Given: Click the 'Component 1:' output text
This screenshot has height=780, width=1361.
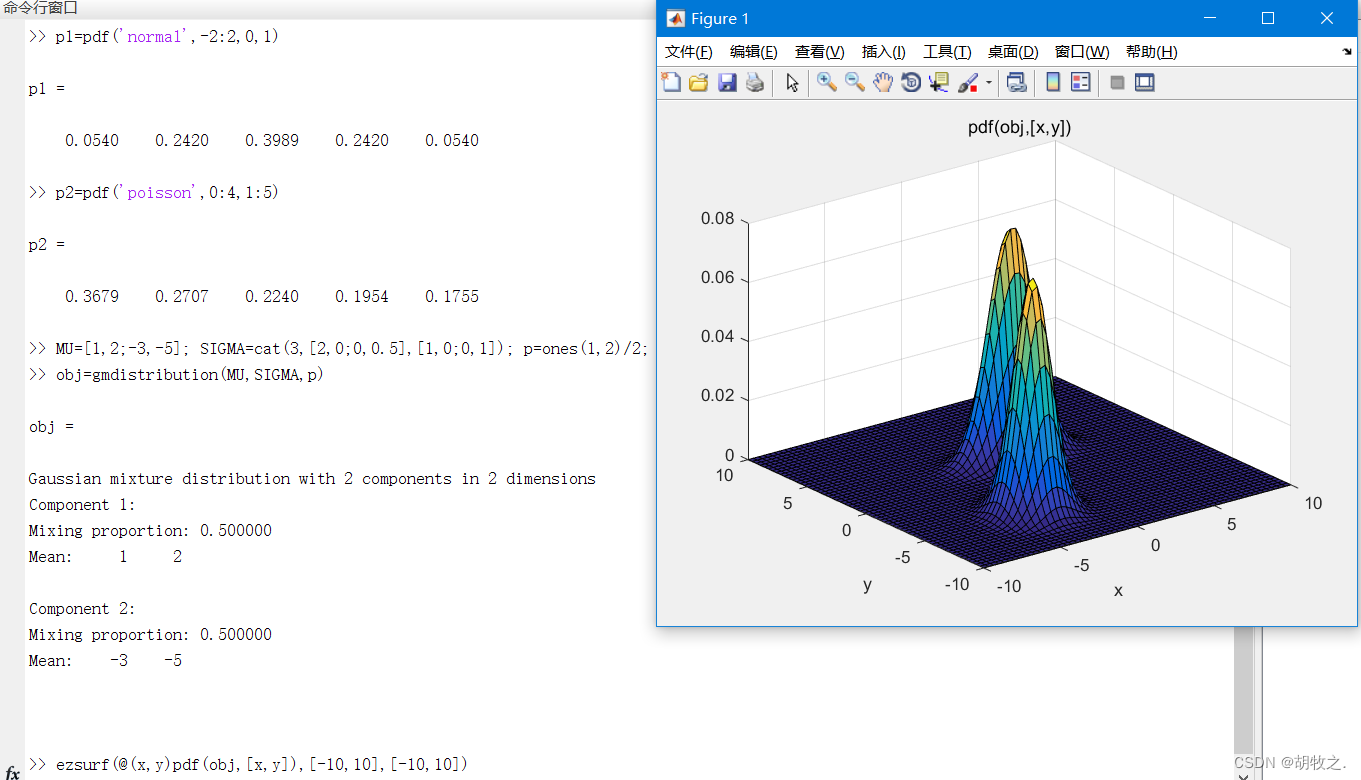Looking at the screenshot, I should click(82, 505).
